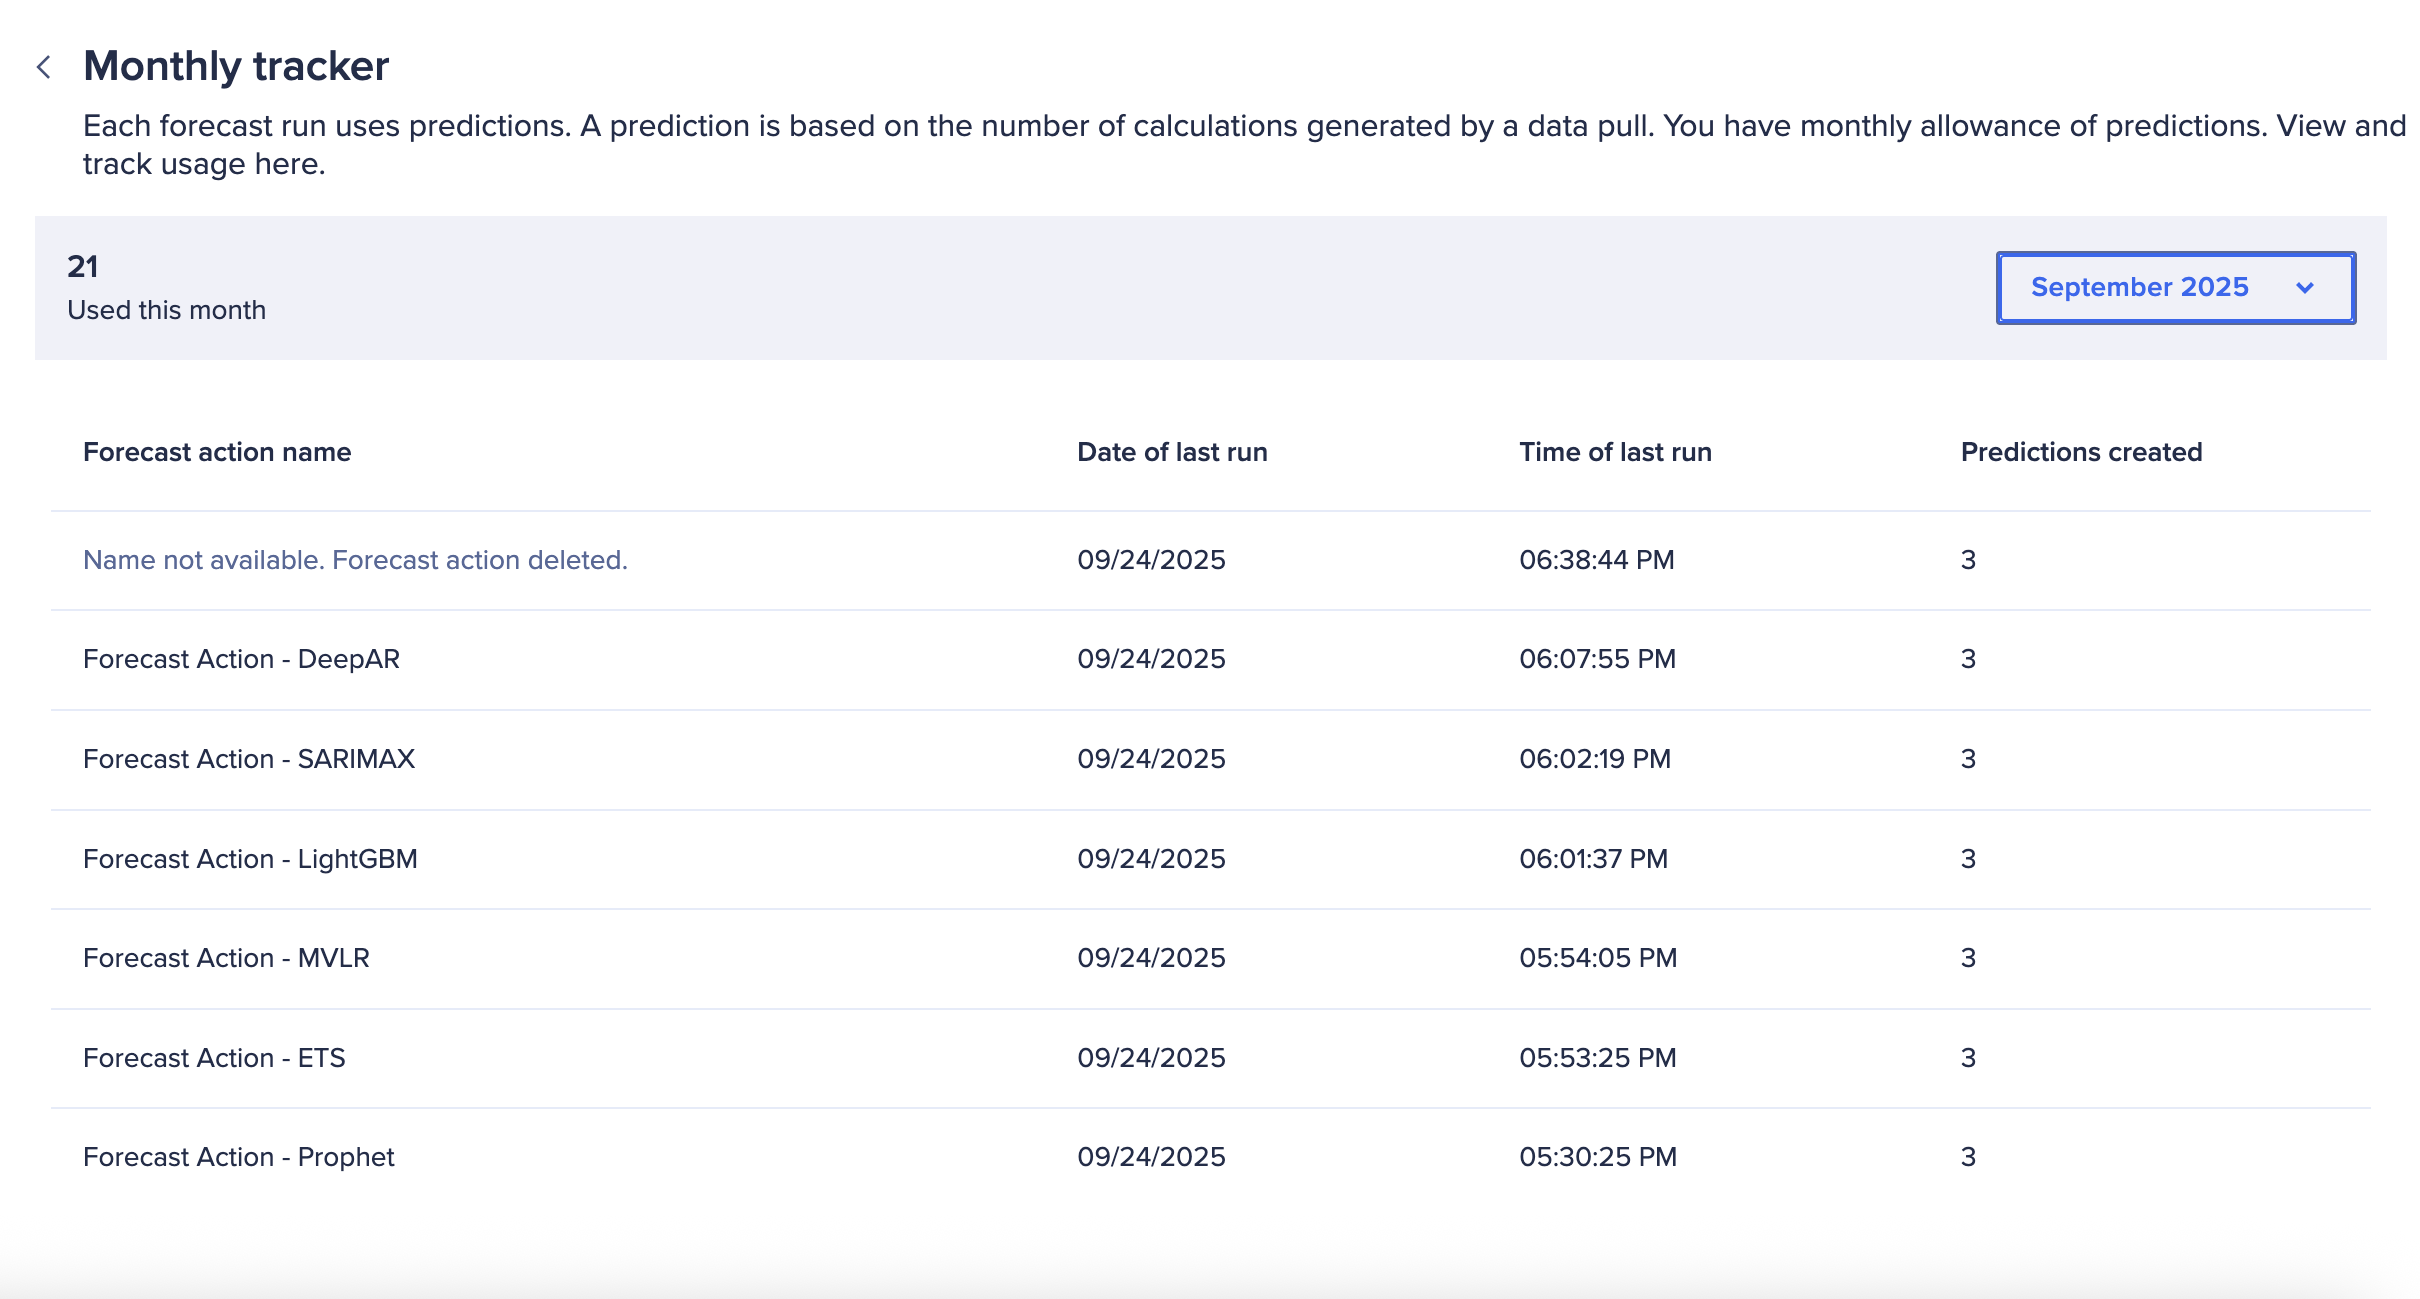The width and height of the screenshot is (2420, 1299).
Task: Click the Time of last run header
Action: pyautogui.click(x=1614, y=452)
